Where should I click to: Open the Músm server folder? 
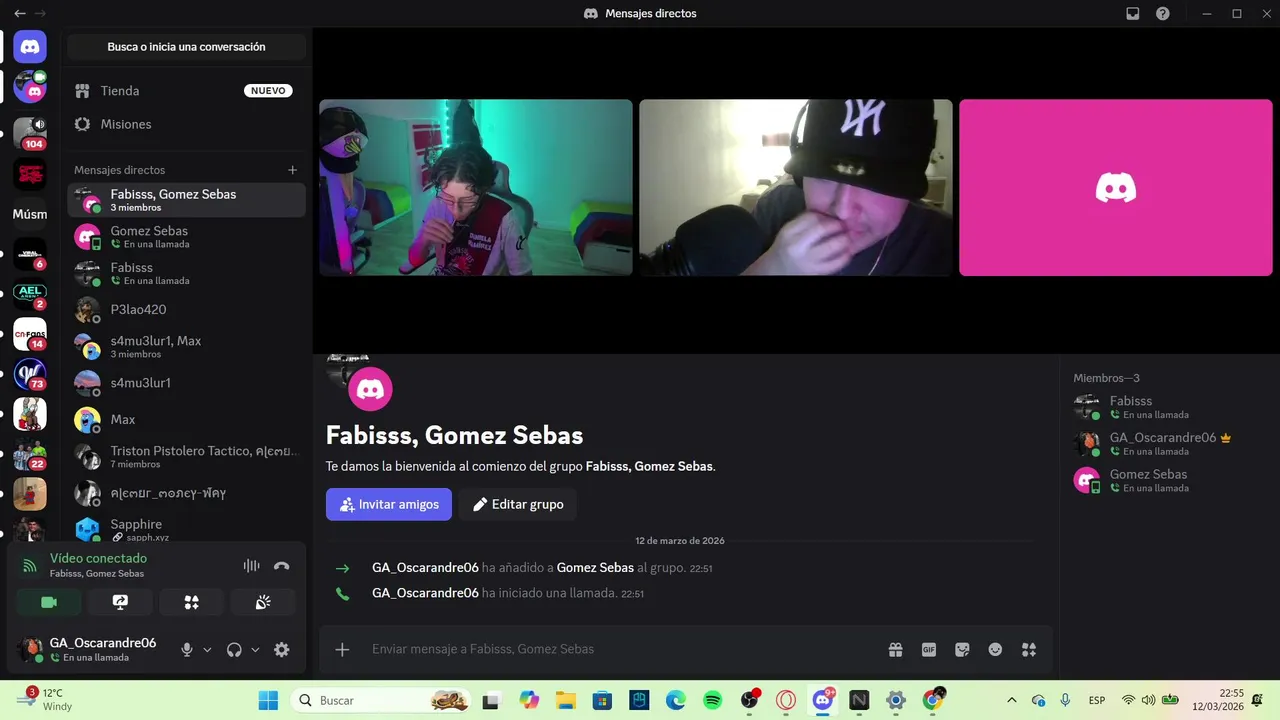pos(30,214)
